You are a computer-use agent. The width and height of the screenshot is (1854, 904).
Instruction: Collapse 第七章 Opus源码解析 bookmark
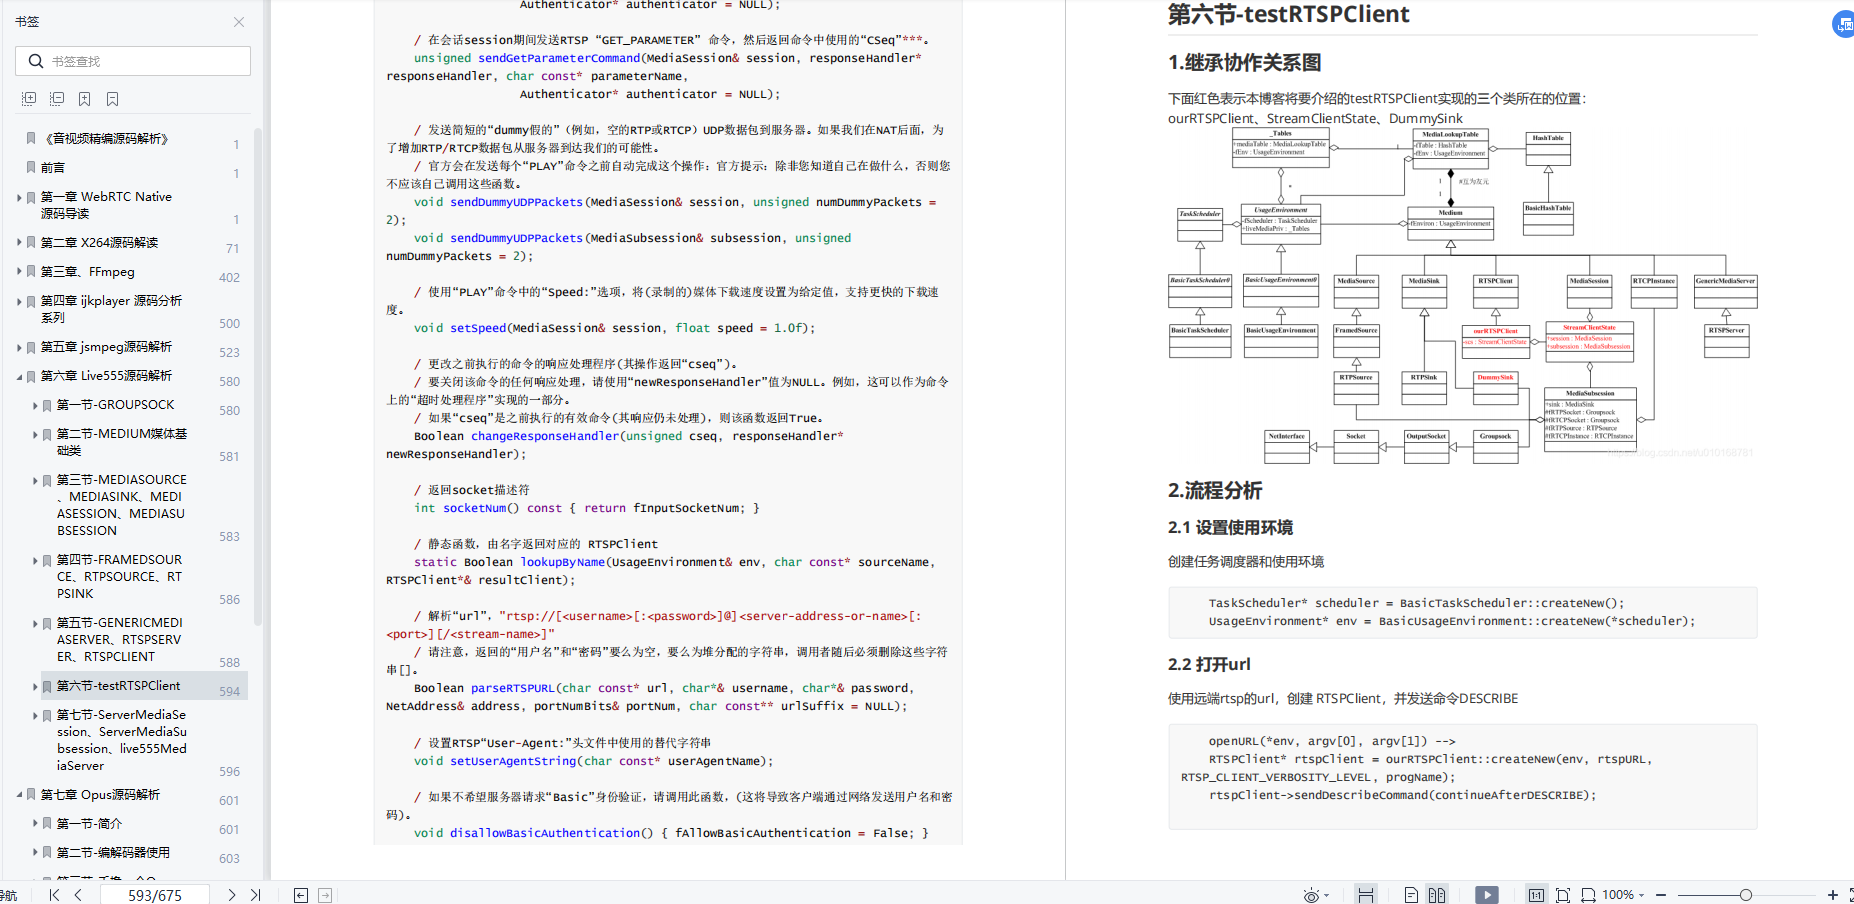point(19,795)
